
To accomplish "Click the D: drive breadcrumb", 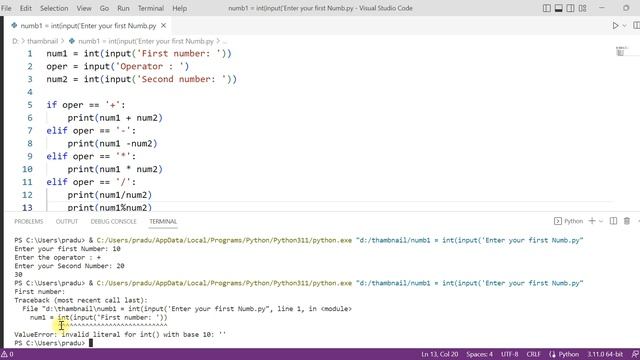I will [x=16, y=41].
